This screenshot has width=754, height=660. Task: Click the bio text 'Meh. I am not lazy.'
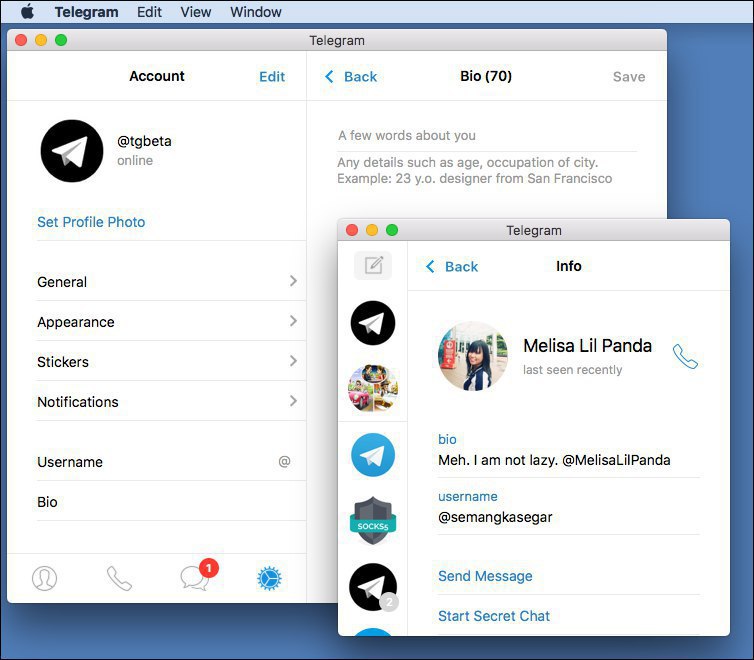(498, 460)
